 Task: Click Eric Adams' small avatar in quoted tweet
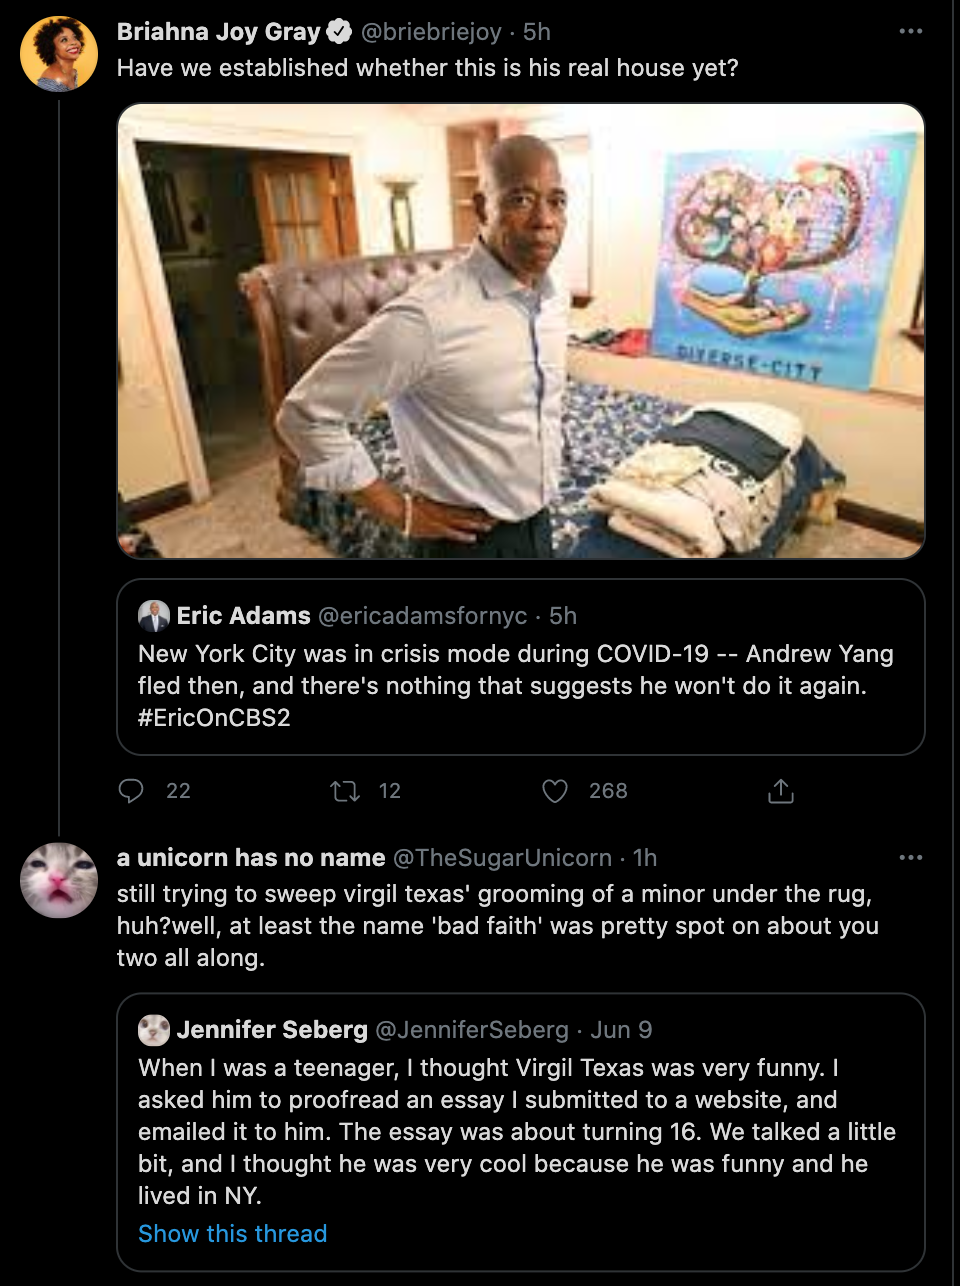[x=154, y=616]
